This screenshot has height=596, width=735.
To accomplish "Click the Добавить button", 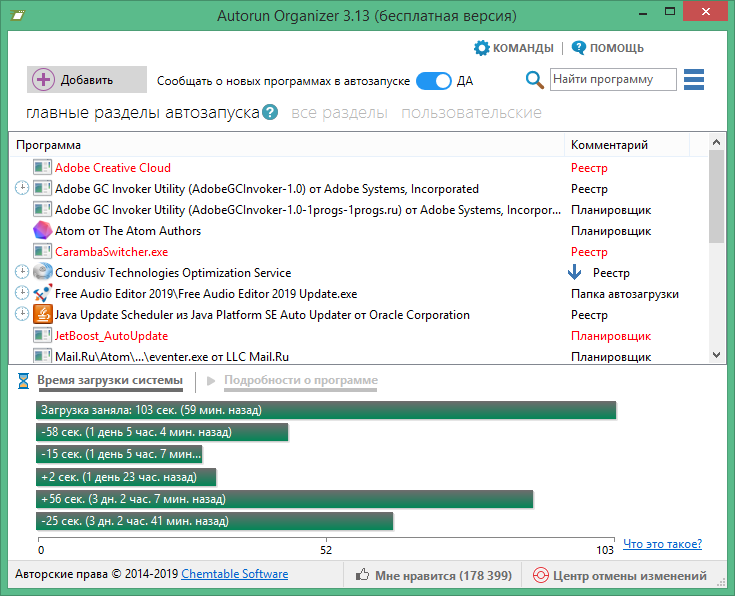I will 87,79.
